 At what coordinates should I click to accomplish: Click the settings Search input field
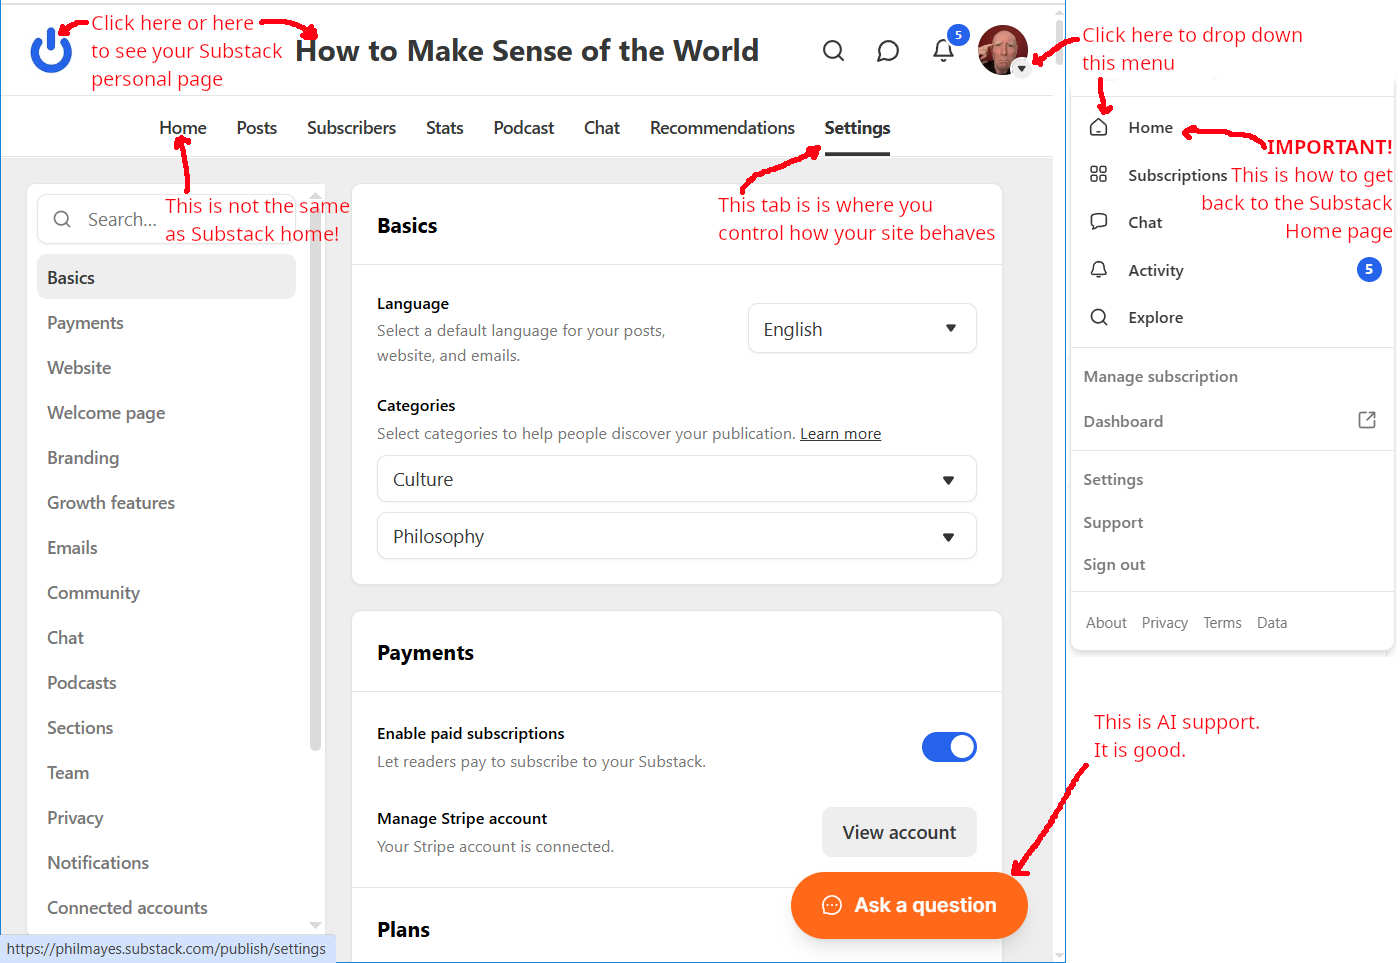pyautogui.click(x=120, y=219)
